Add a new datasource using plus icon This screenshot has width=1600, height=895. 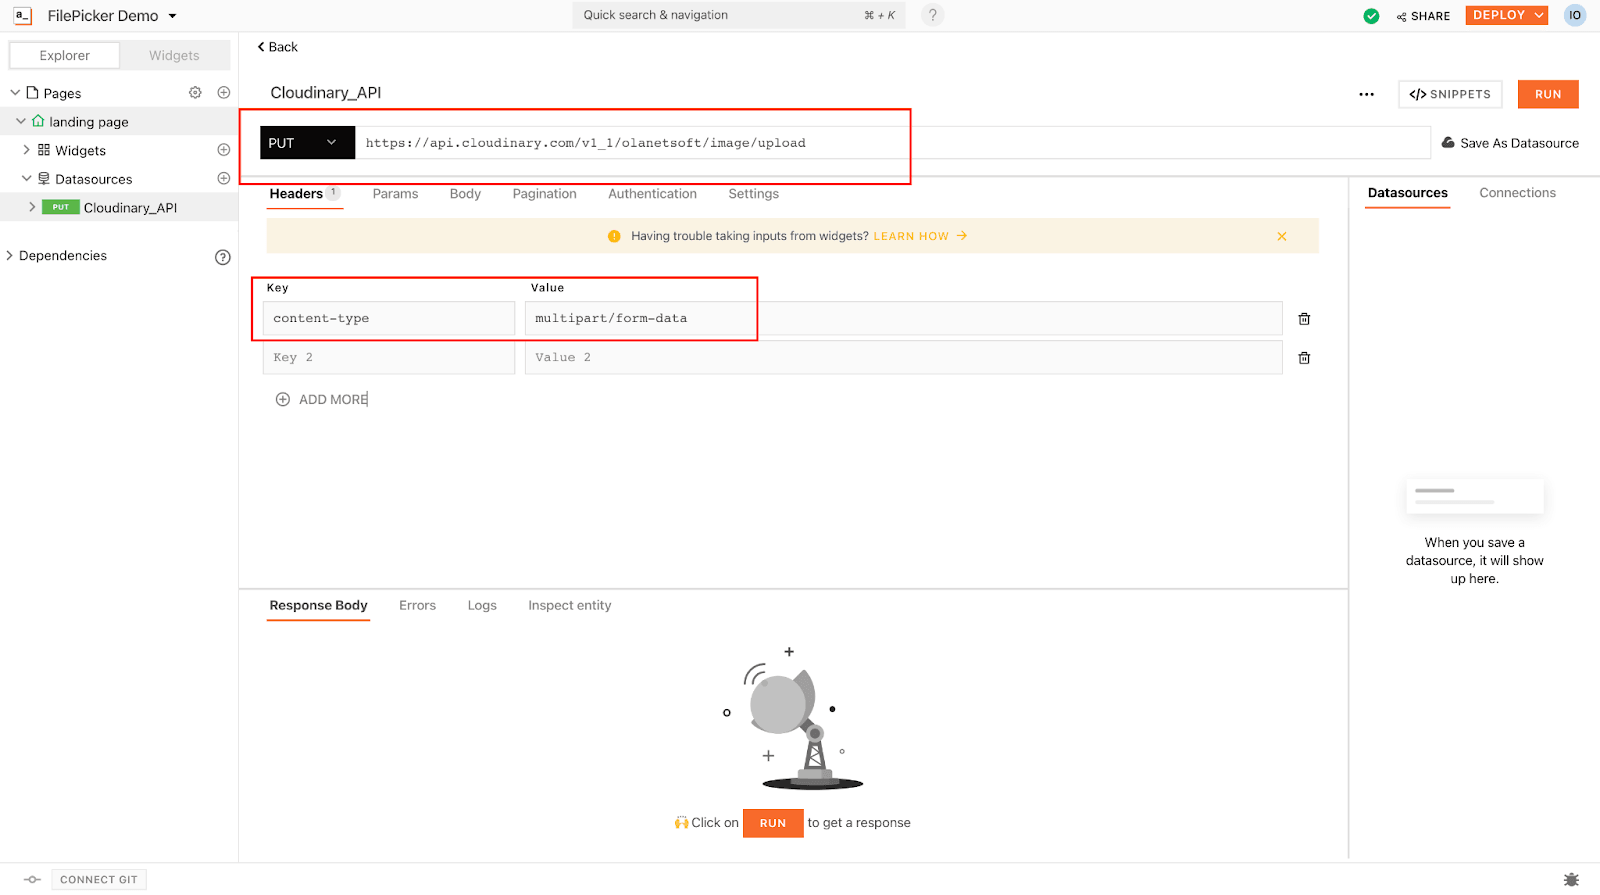[224, 179]
